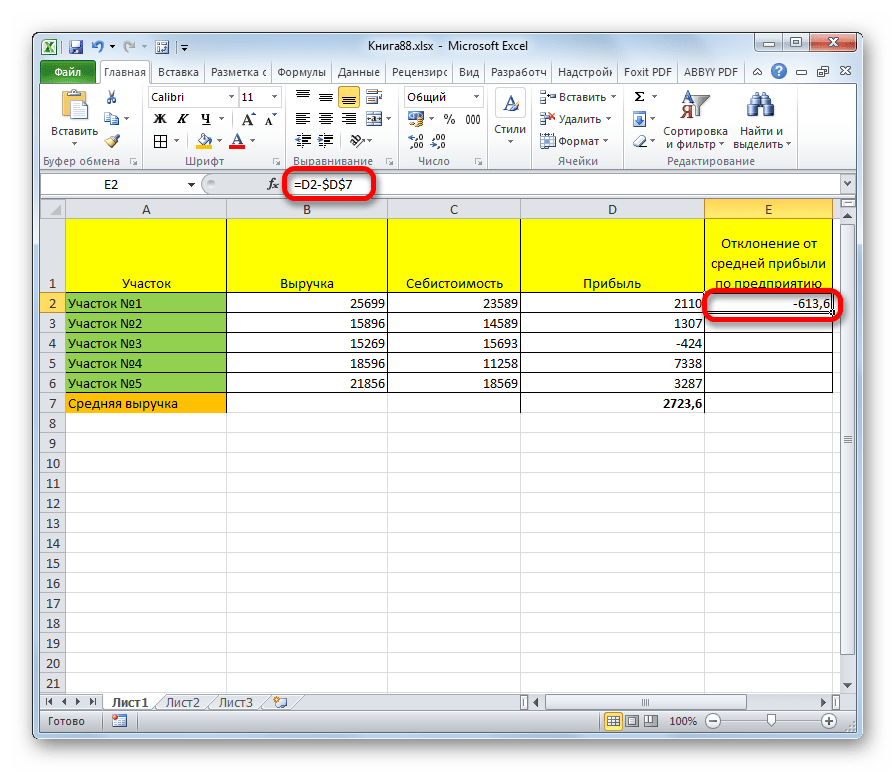
Task: Click the green Файл button
Action: (68, 72)
